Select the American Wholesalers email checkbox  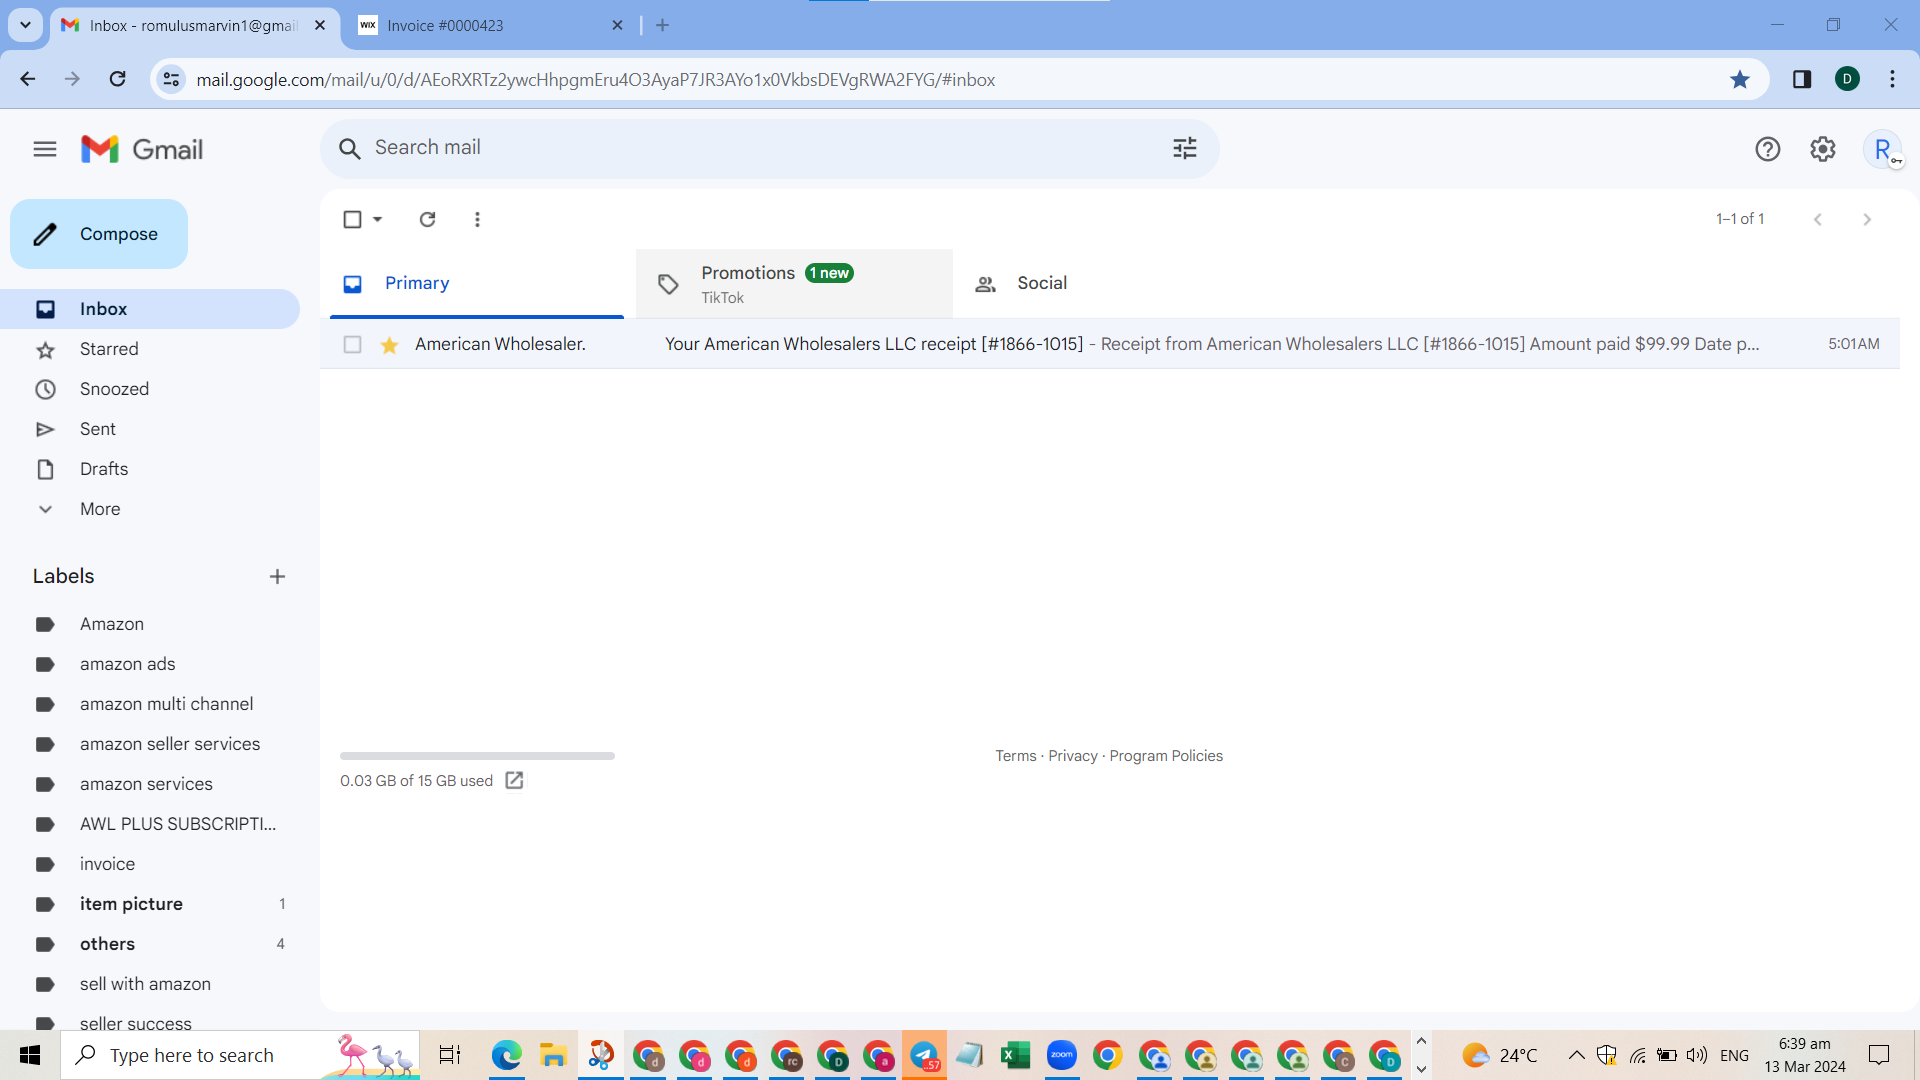[x=352, y=344]
